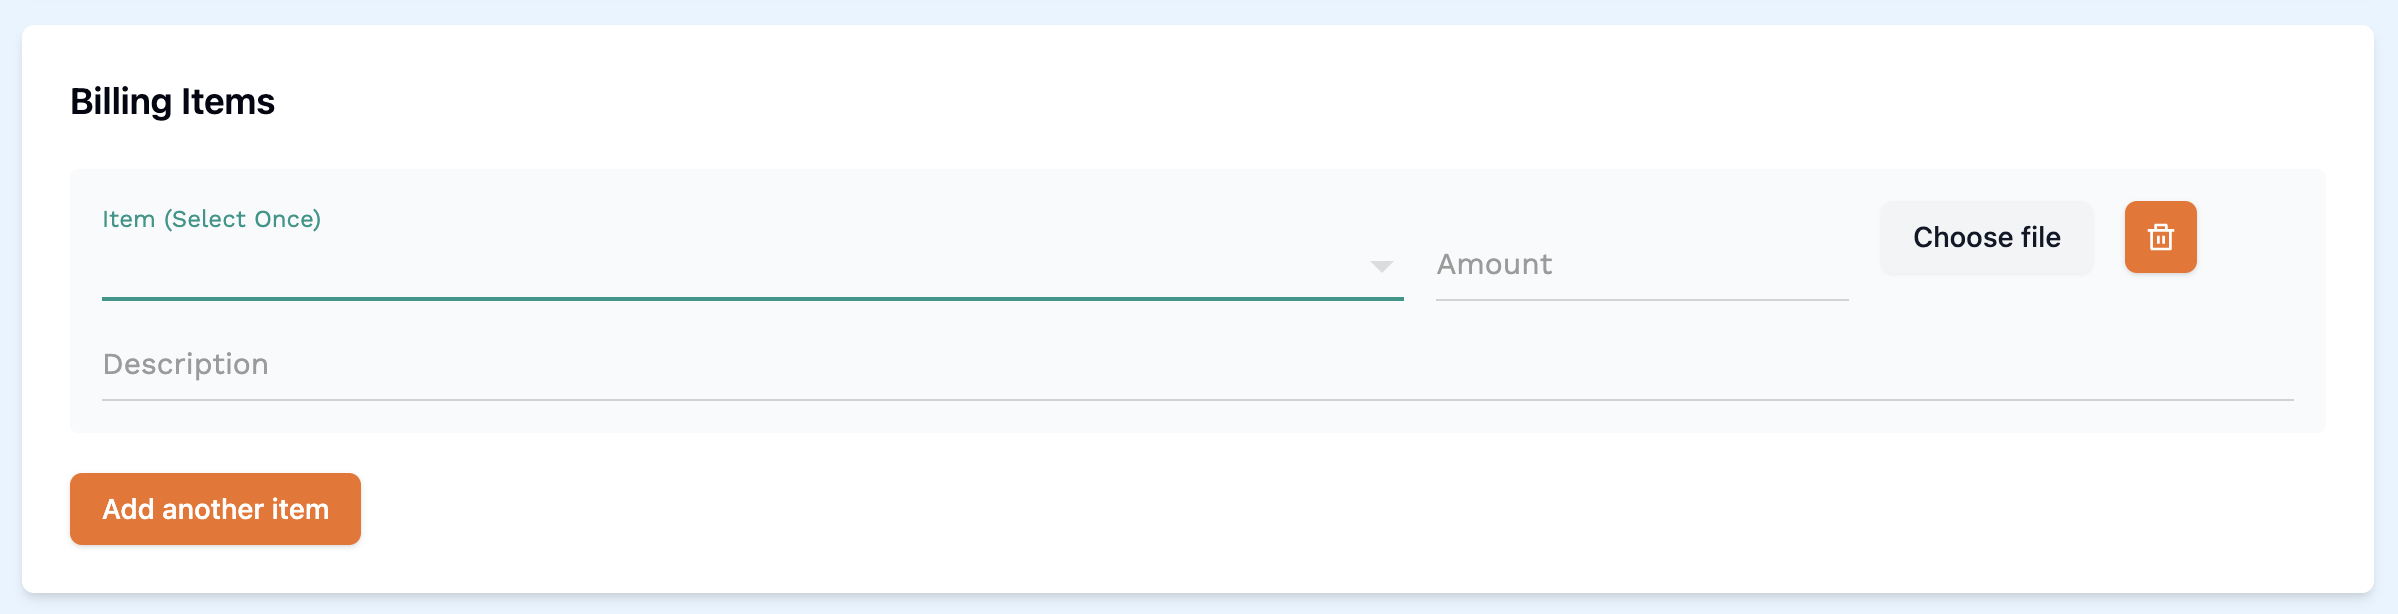The width and height of the screenshot is (2398, 614).
Task: Click the Amount placeholder to enter a value
Action: (1495, 265)
